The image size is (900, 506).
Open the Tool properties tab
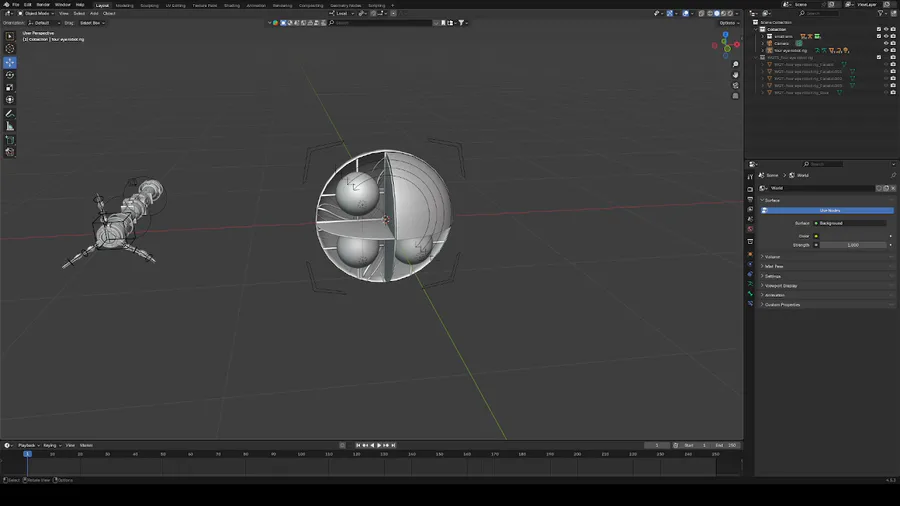click(x=750, y=177)
